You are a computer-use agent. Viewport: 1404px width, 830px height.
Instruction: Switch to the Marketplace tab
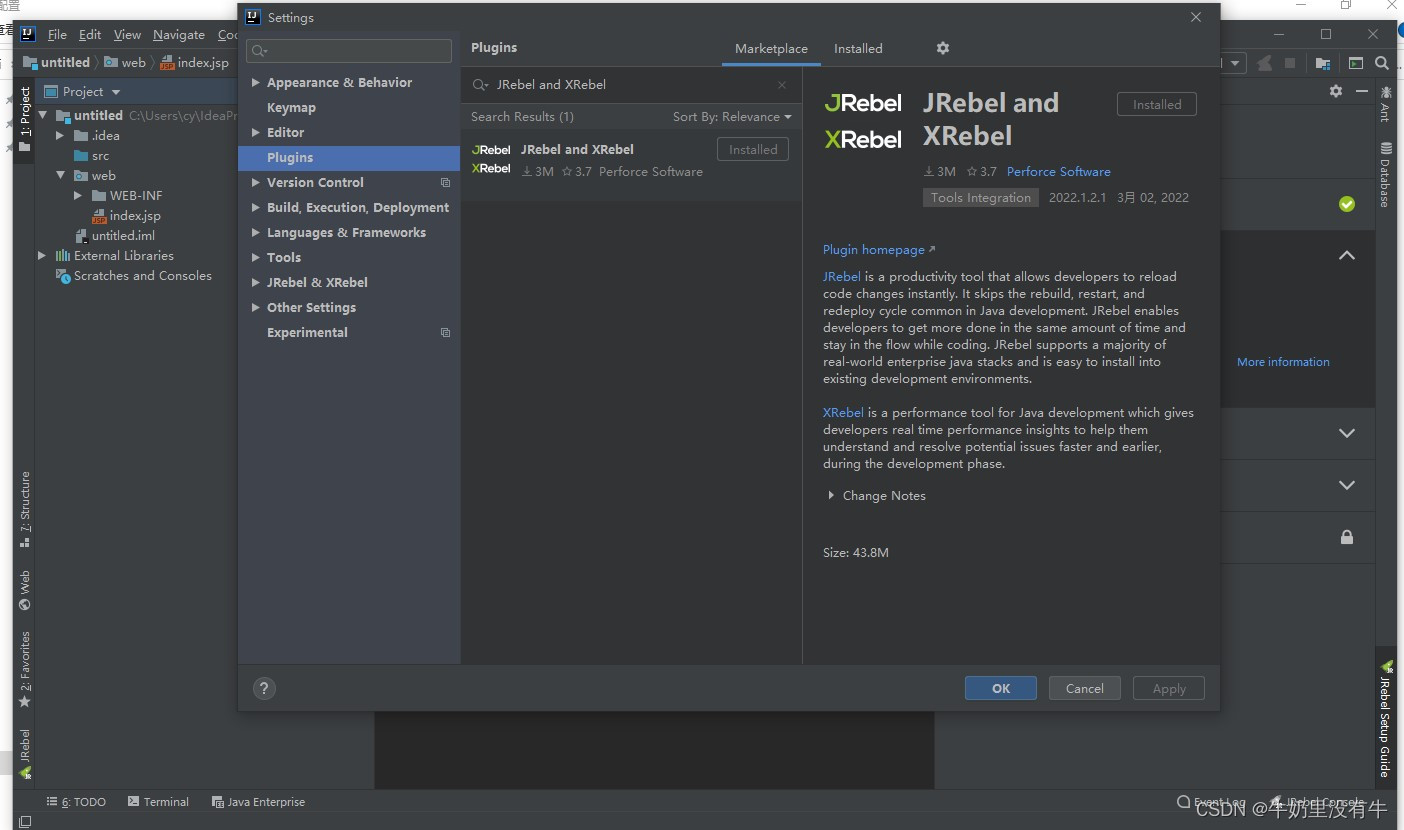(x=771, y=48)
